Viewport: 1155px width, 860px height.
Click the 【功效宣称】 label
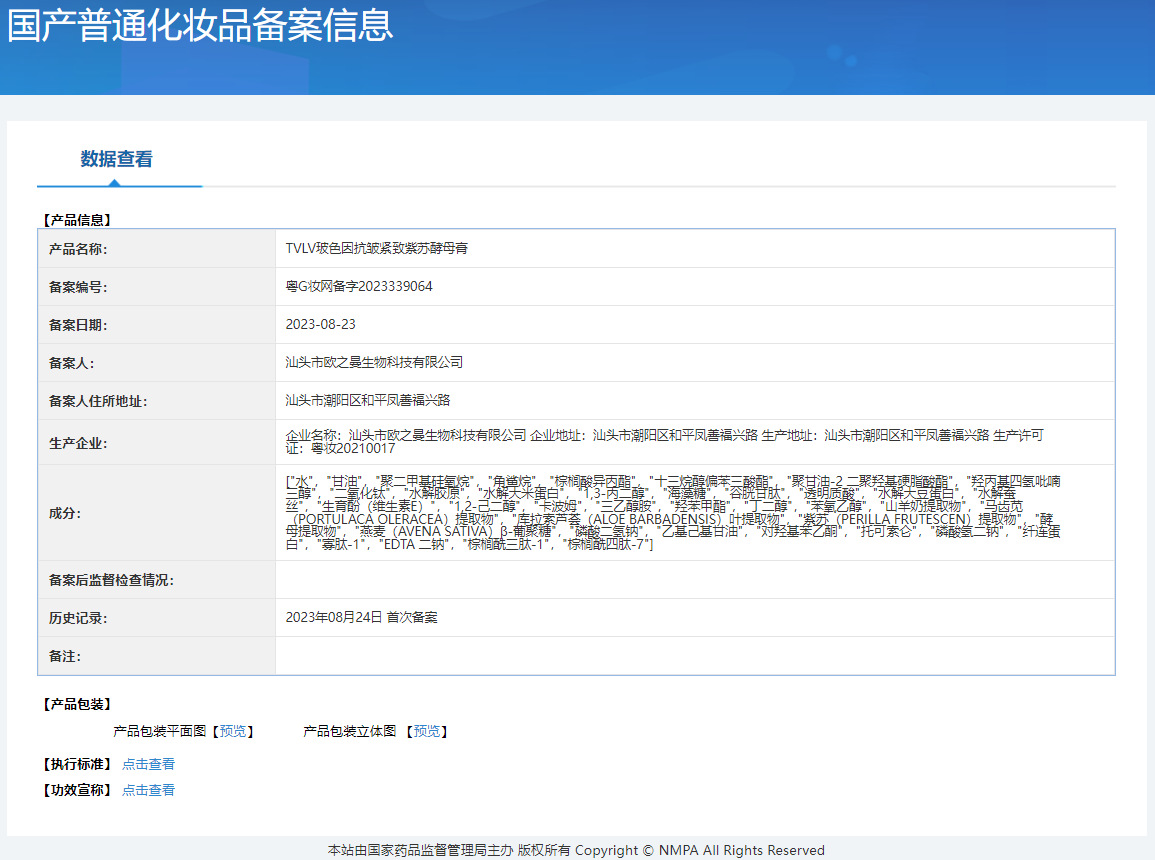[x=77, y=790]
